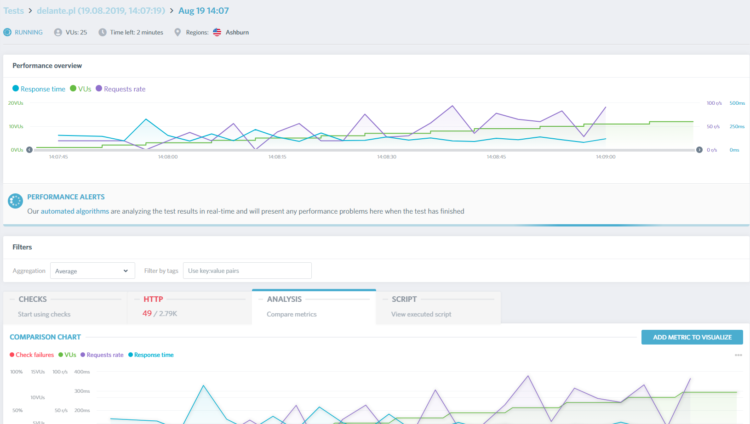Viewport: 750px width, 424px height.
Task: Click the RUNNING status icon
Action: (x=6, y=31)
